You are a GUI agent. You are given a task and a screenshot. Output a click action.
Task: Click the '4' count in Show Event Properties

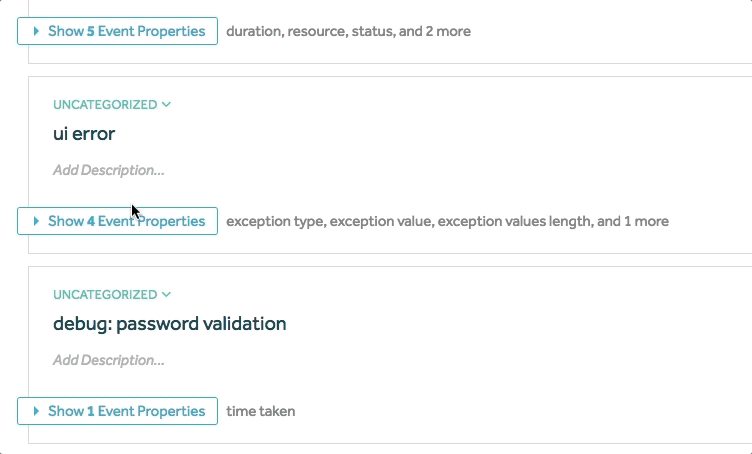coord(91,221)
